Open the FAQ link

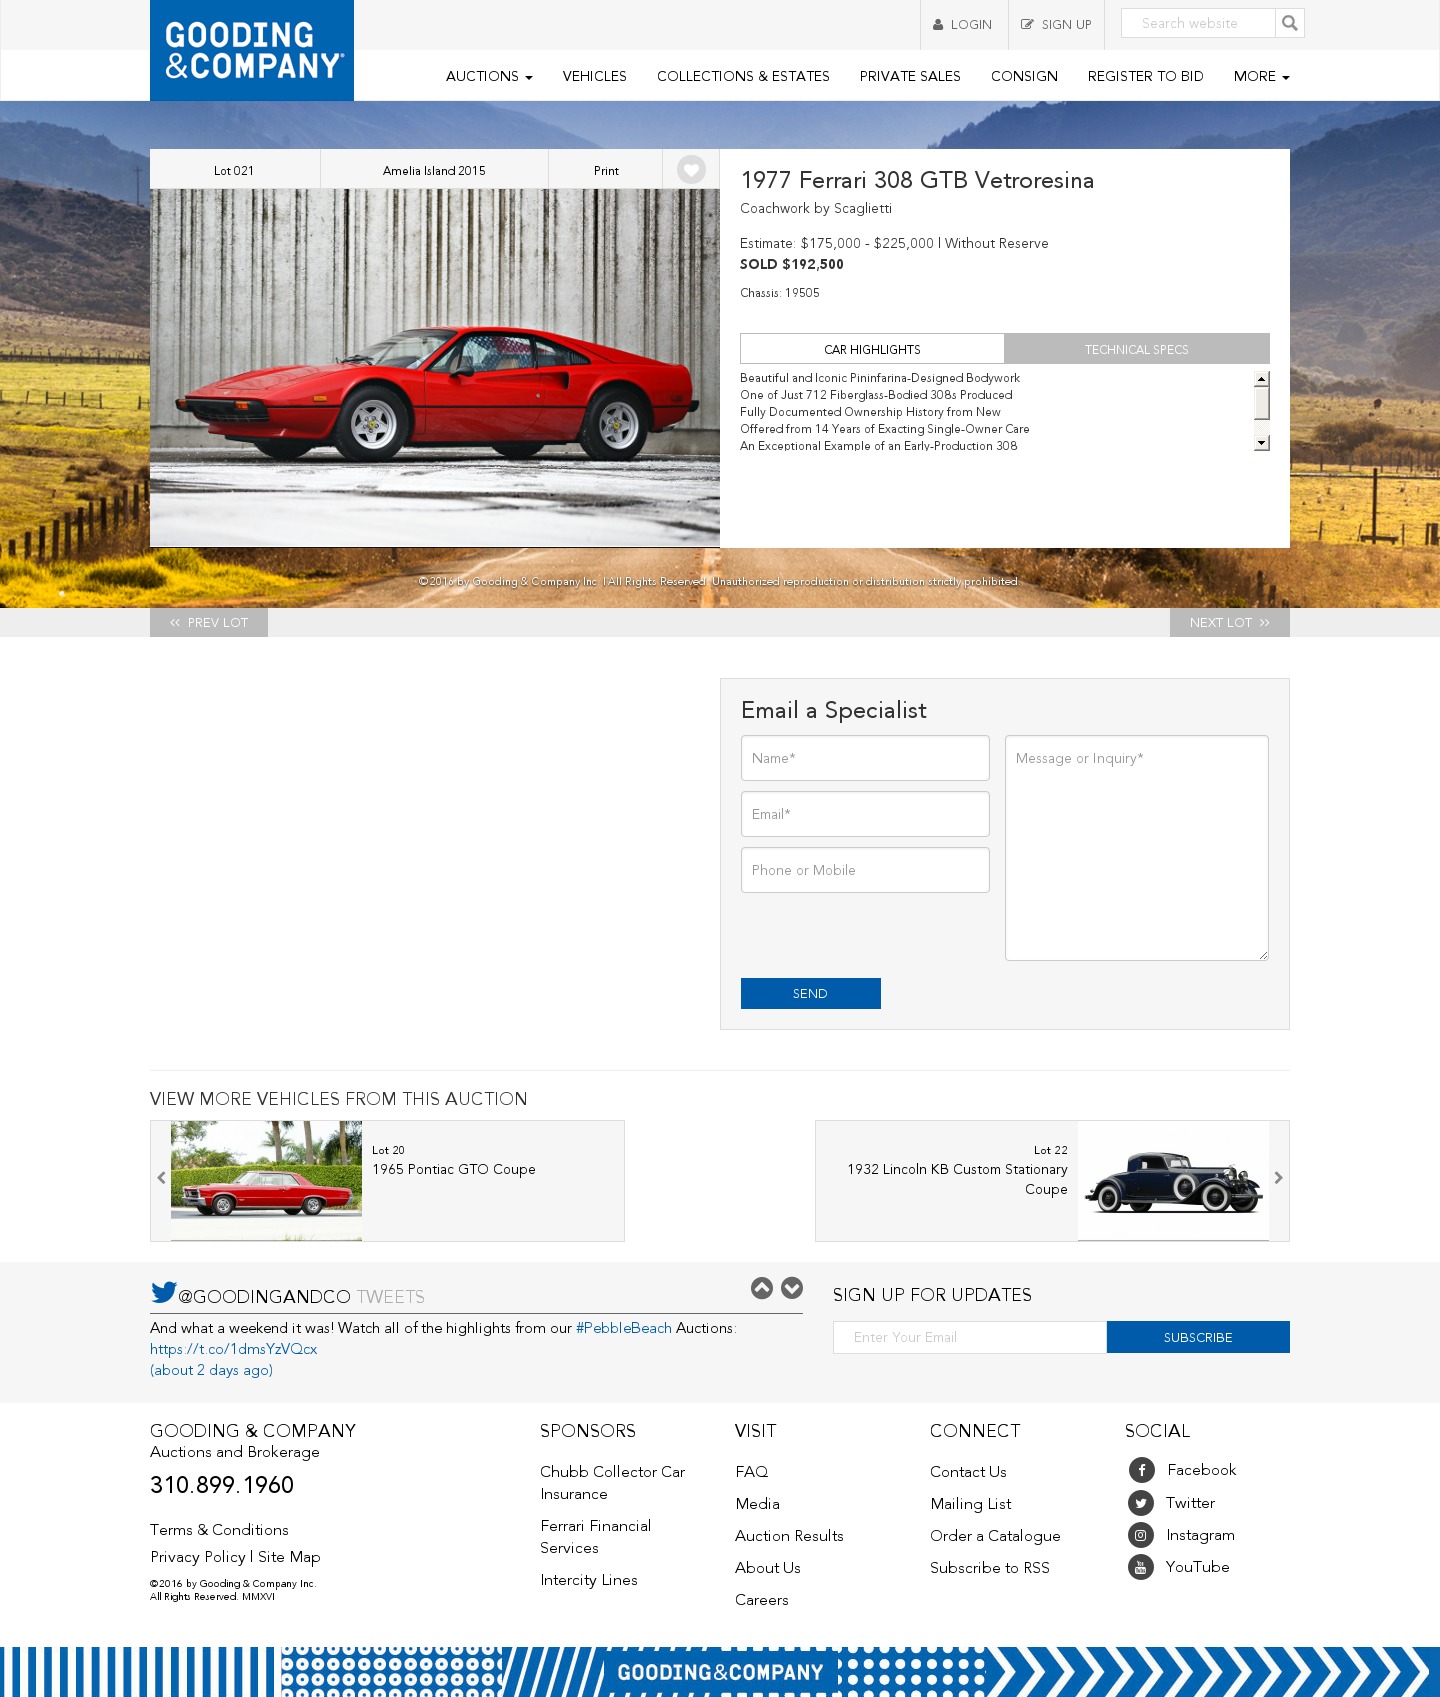(752, 1472)
